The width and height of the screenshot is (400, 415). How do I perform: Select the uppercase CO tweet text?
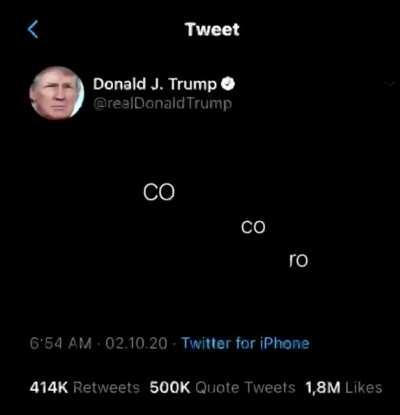[159, 192]
